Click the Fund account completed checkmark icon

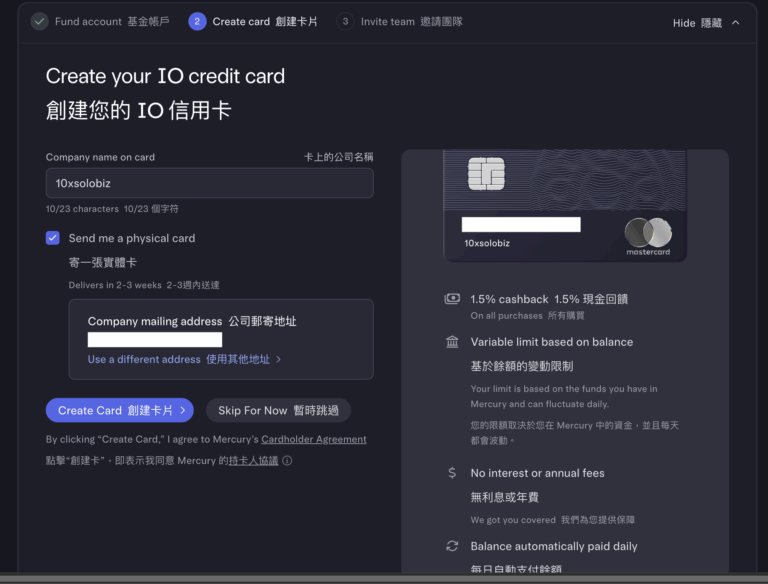(x=39, y=21)
